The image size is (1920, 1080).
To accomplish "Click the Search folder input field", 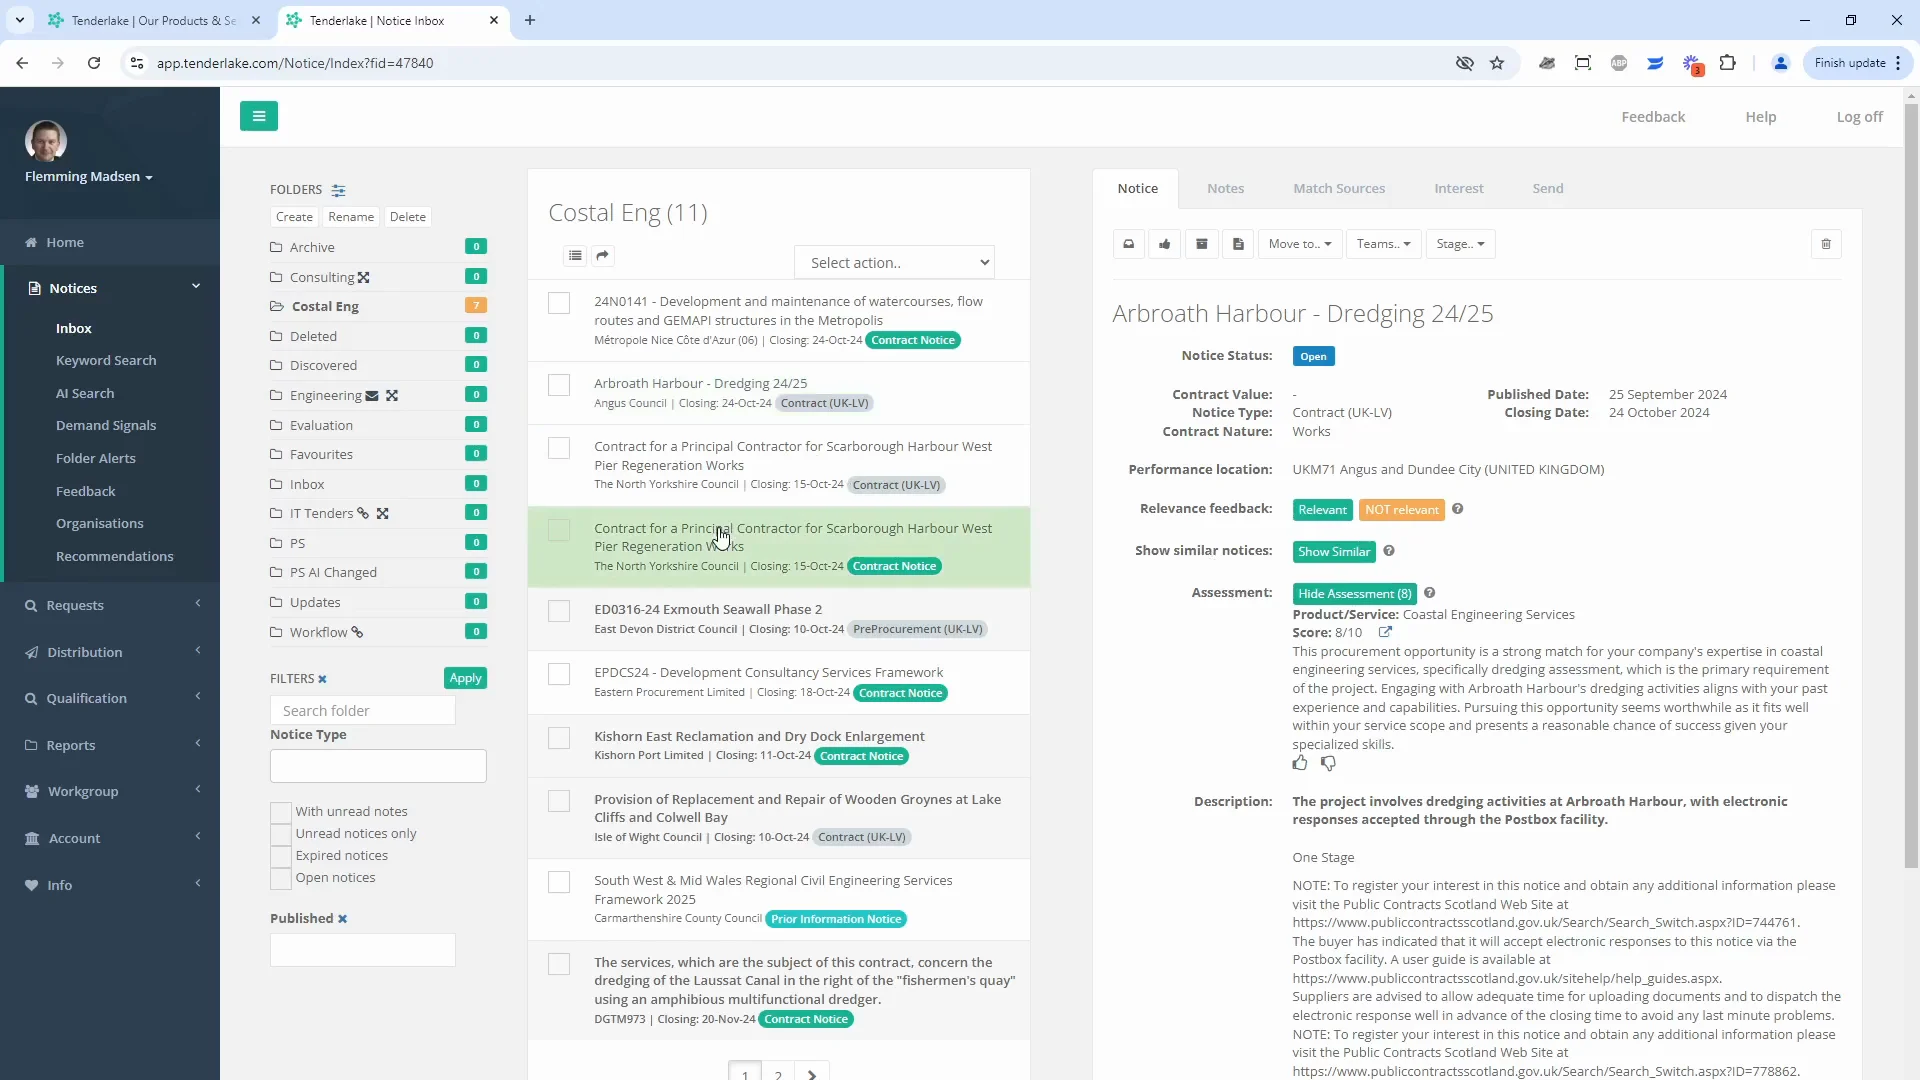I will [362, 711].
